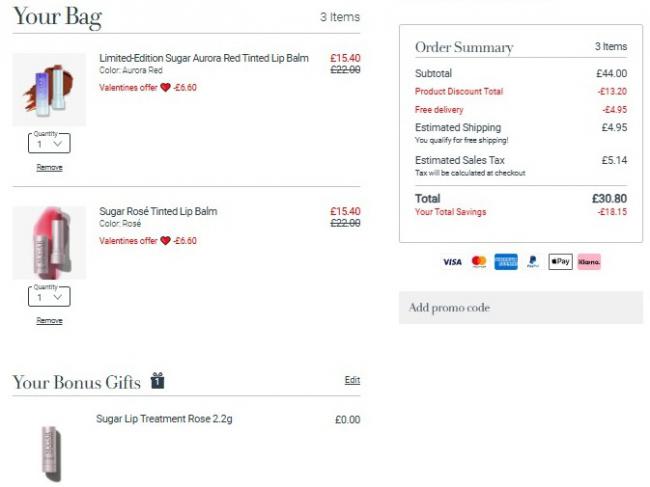650x487 pixels.
Task: Click the Visa payment icon
Action: pyautogui.click(x=452, y=262)
